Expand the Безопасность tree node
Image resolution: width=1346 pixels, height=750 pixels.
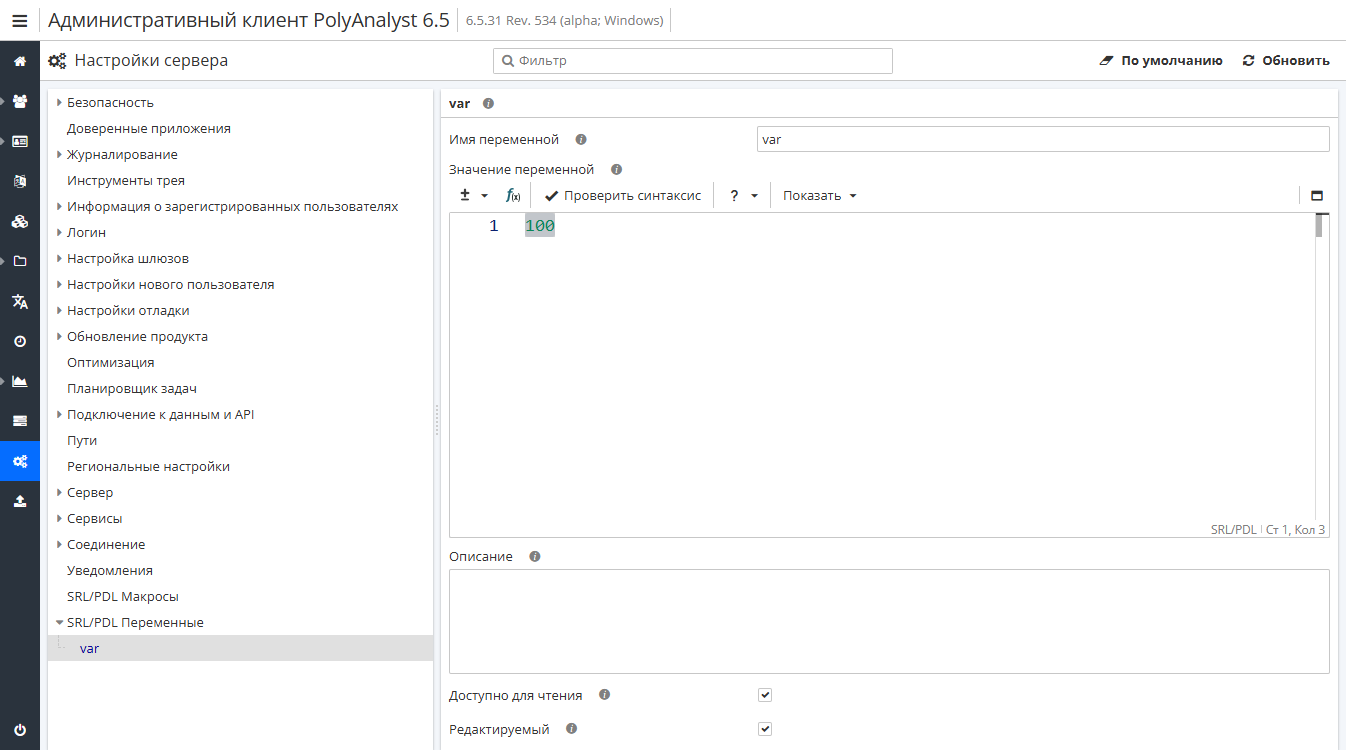59,102
